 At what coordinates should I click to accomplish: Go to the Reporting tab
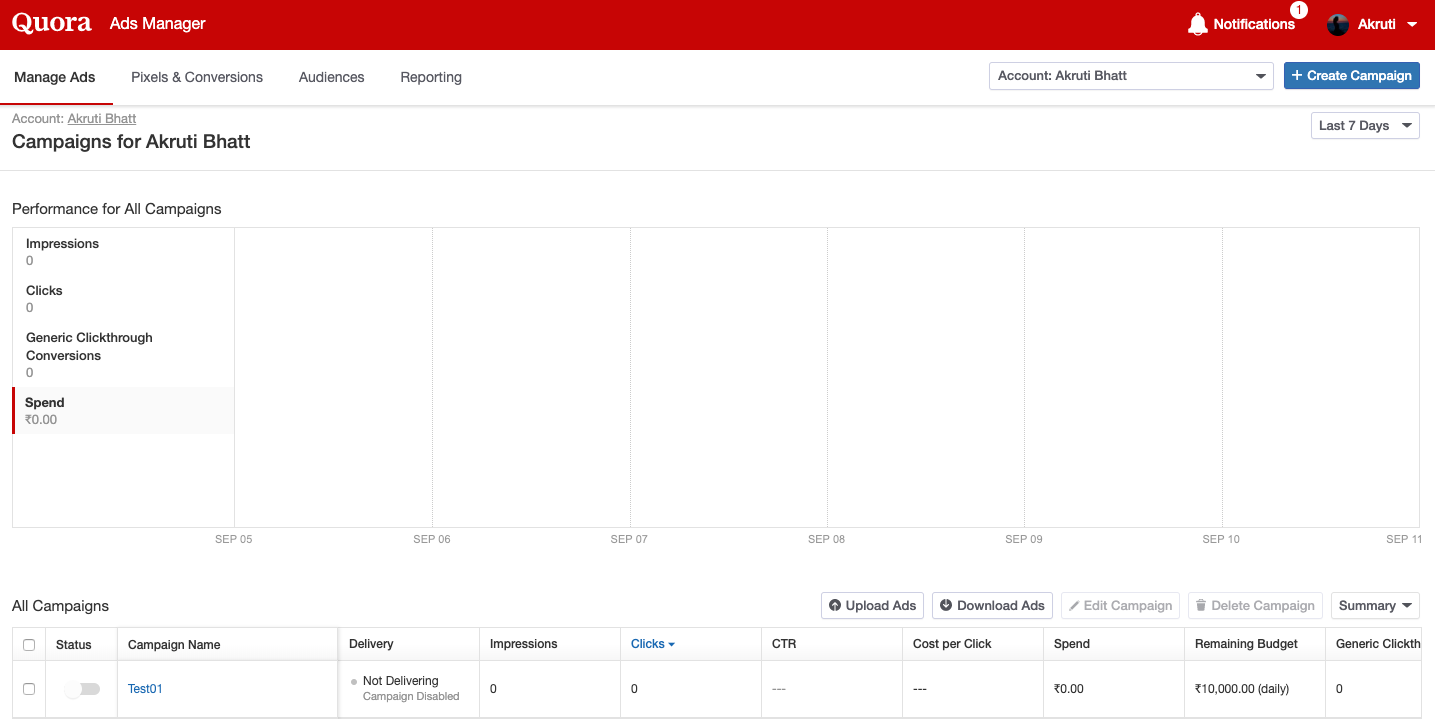431,77
